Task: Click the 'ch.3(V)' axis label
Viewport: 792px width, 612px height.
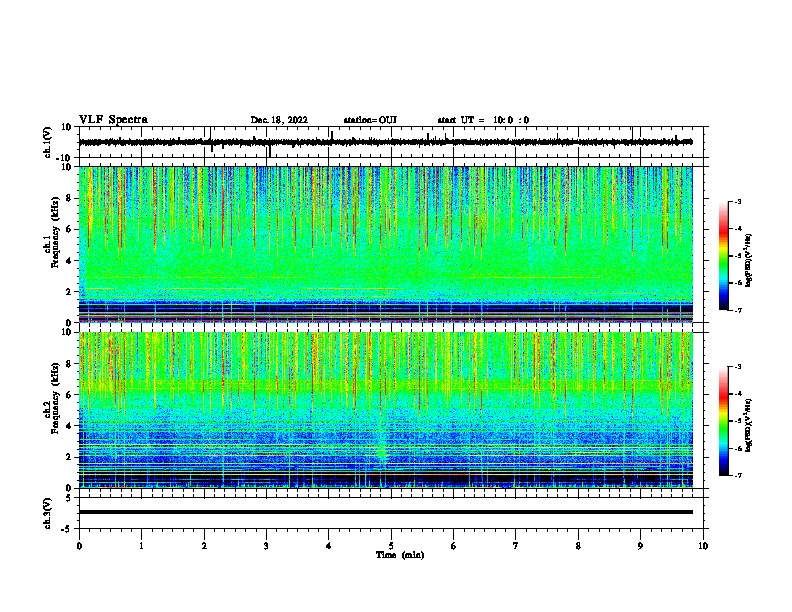Action: tap(48, 513)
